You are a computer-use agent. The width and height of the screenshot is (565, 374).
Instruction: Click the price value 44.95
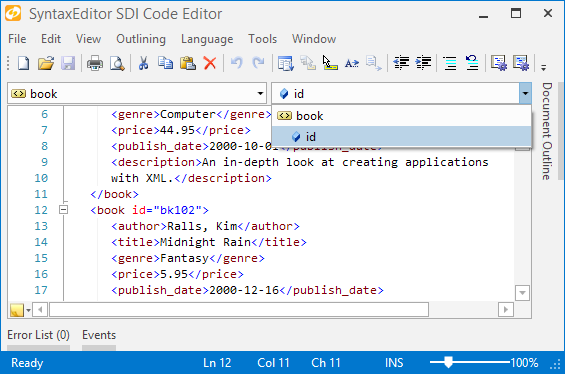click(x=177, y=130)
